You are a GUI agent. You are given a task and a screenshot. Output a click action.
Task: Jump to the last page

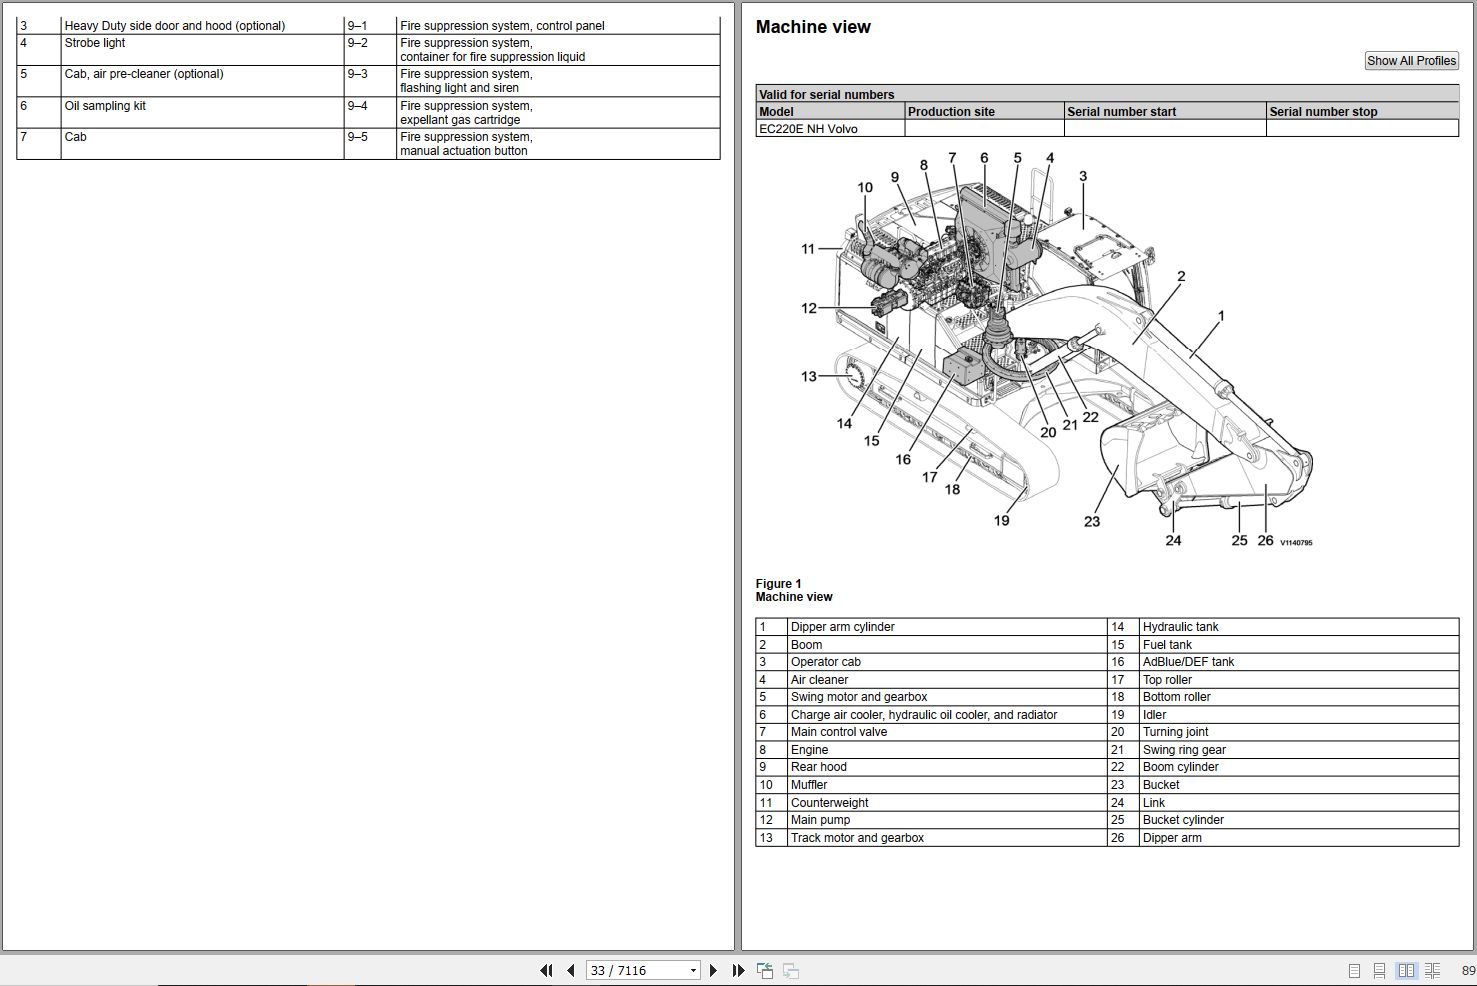[738, 970]
